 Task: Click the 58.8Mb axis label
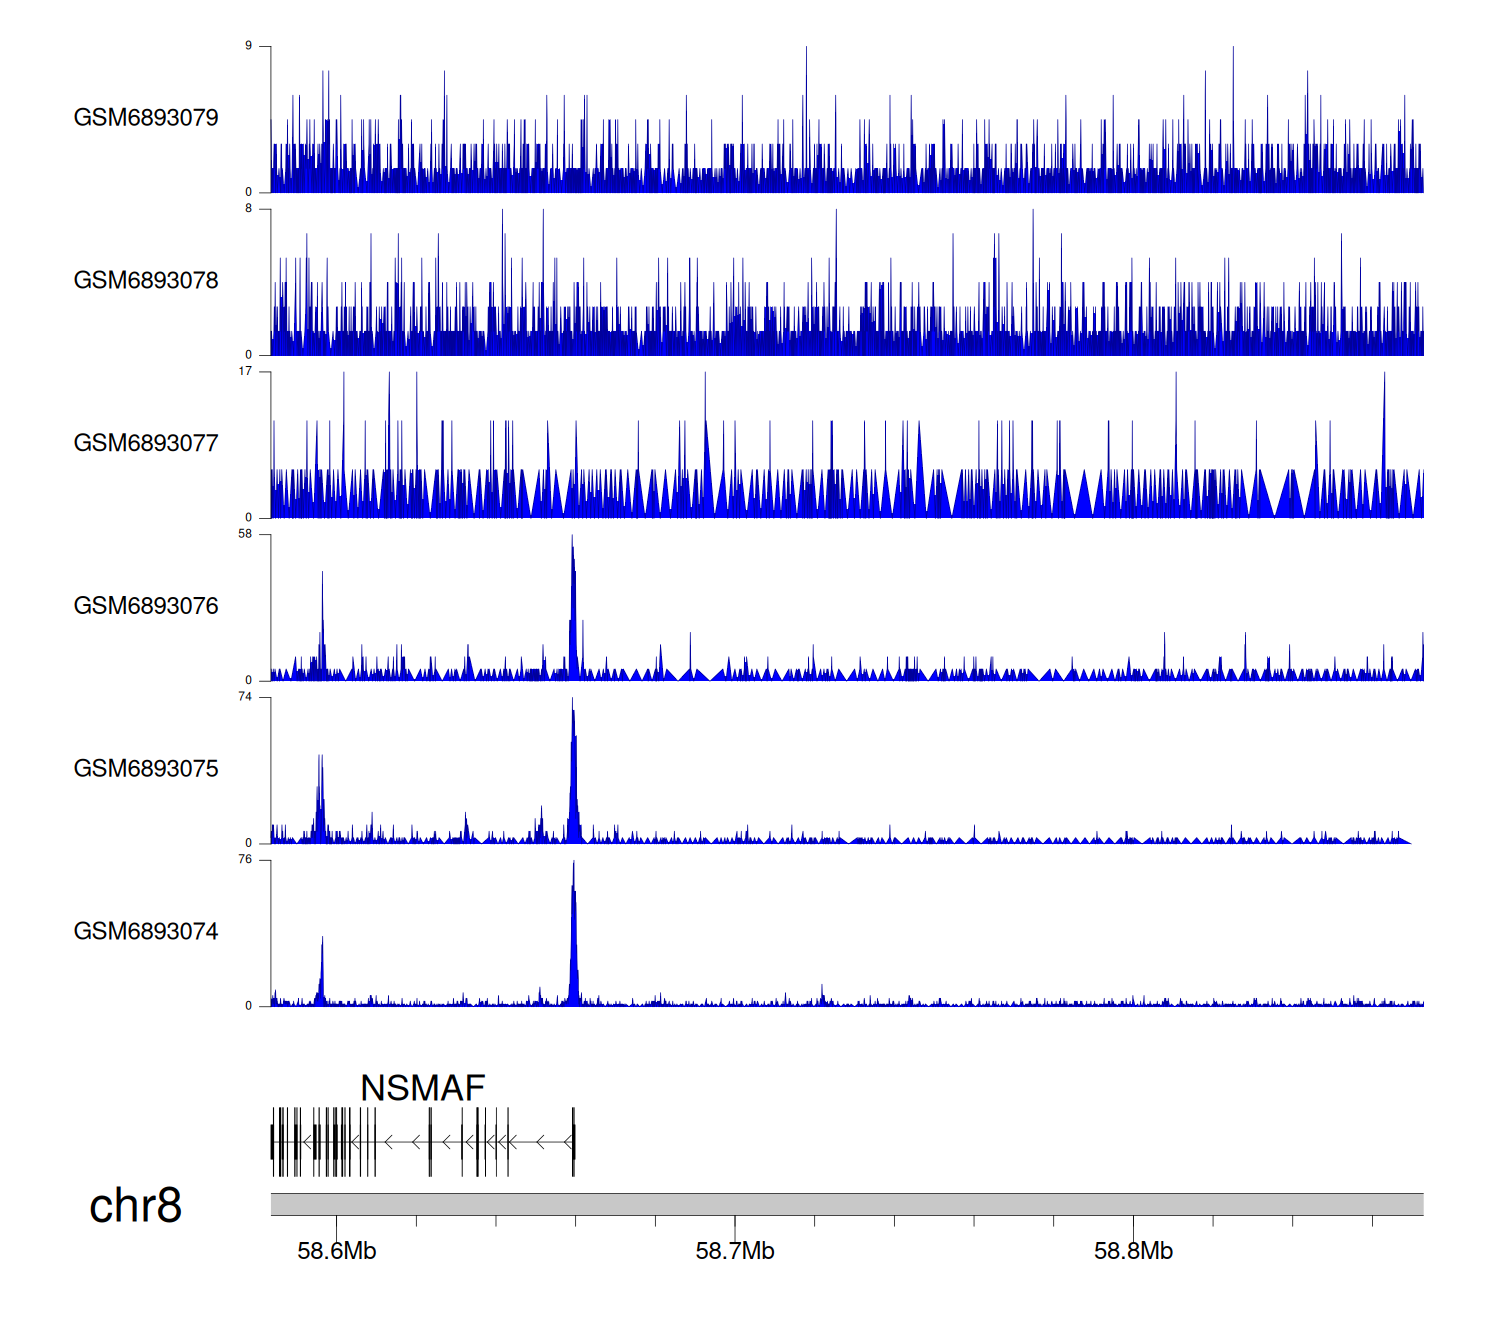tap(1133, 1251)
